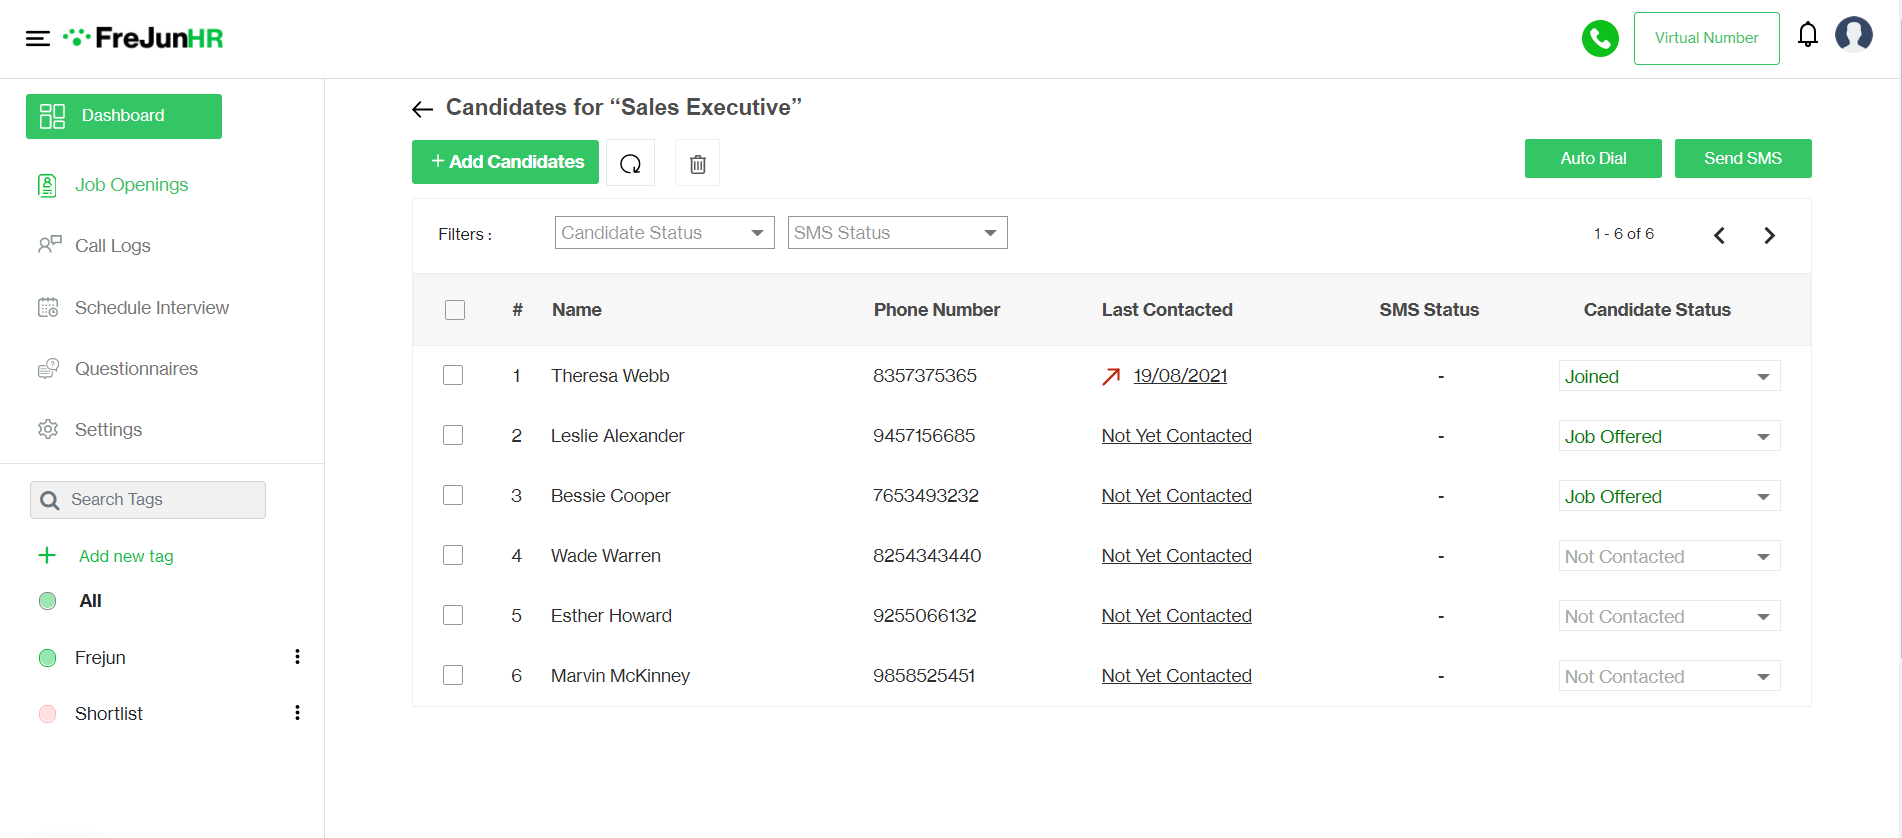Toggle the hamburger sidebar menu
The image size is (1902, 838).
[38, 39]
